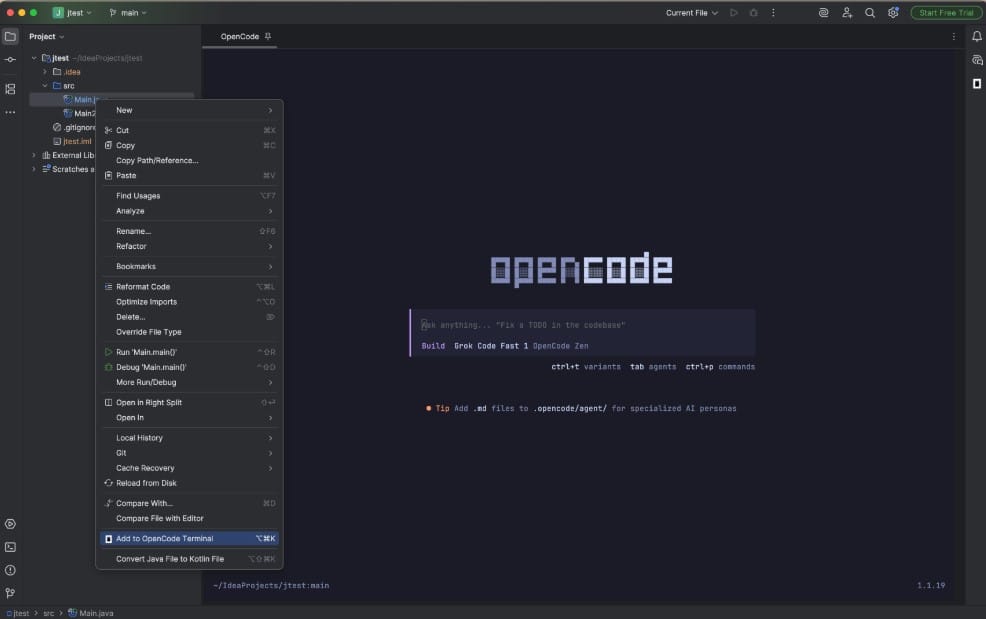Expand Scratches and Consoles node
This screenshot has height=619, width=986.
[x=34, y=169]
